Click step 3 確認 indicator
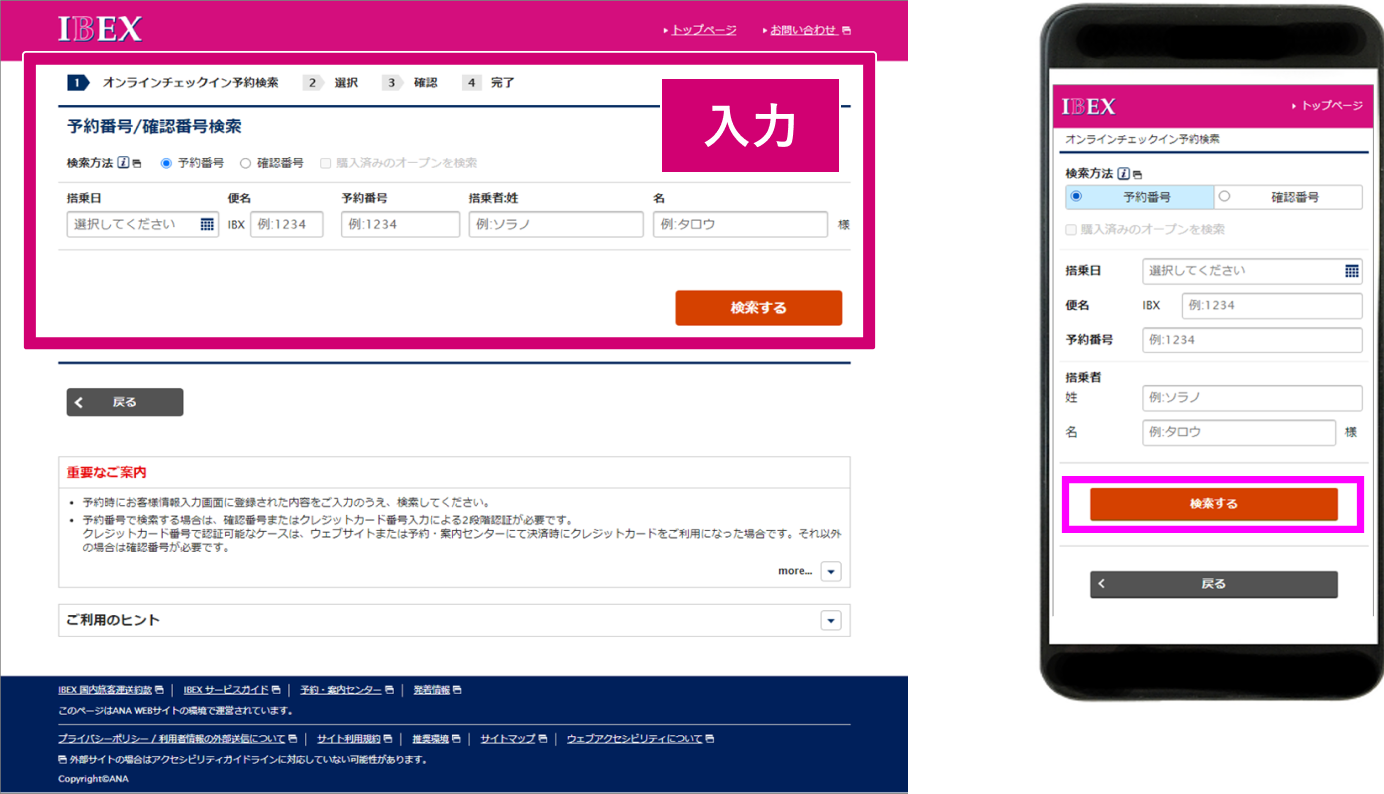Image resolution: width=1384 pixels, height=794 pixels. 410,83
